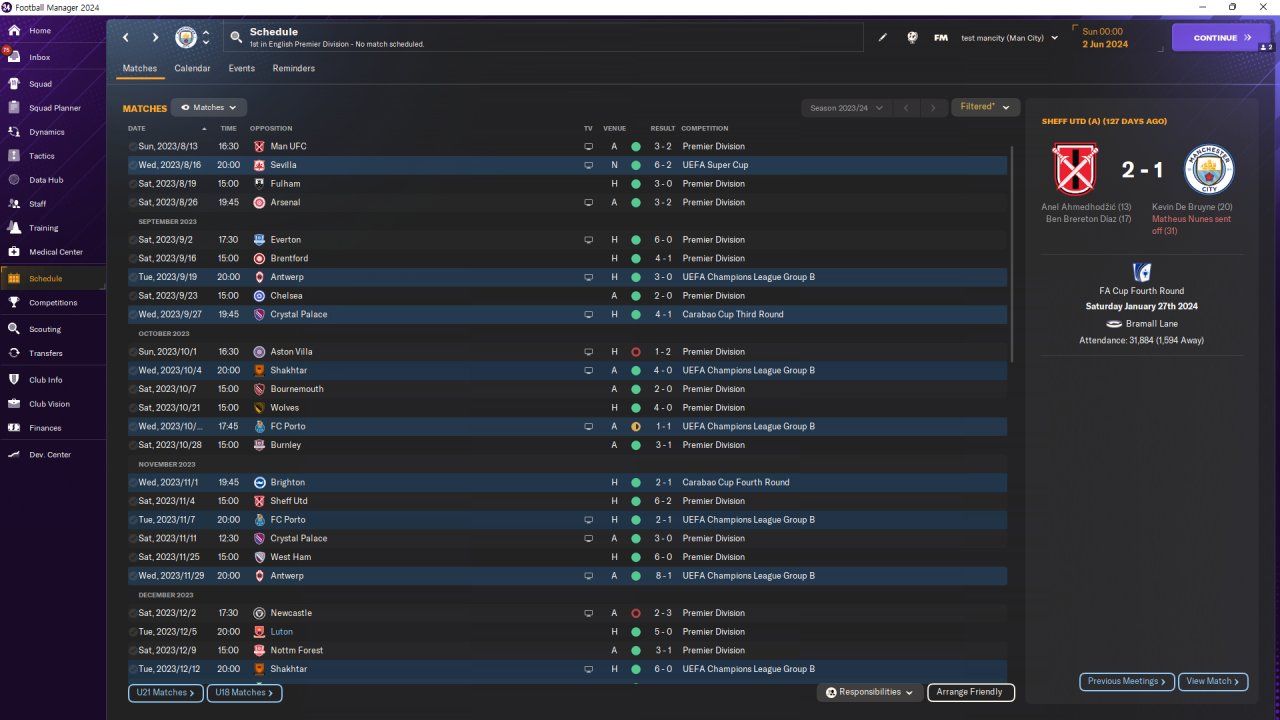This screenshot has width=1280, height=720.
Task: Click the Manchester City crest in match preview panel
Action: (x=1209, y=169)
